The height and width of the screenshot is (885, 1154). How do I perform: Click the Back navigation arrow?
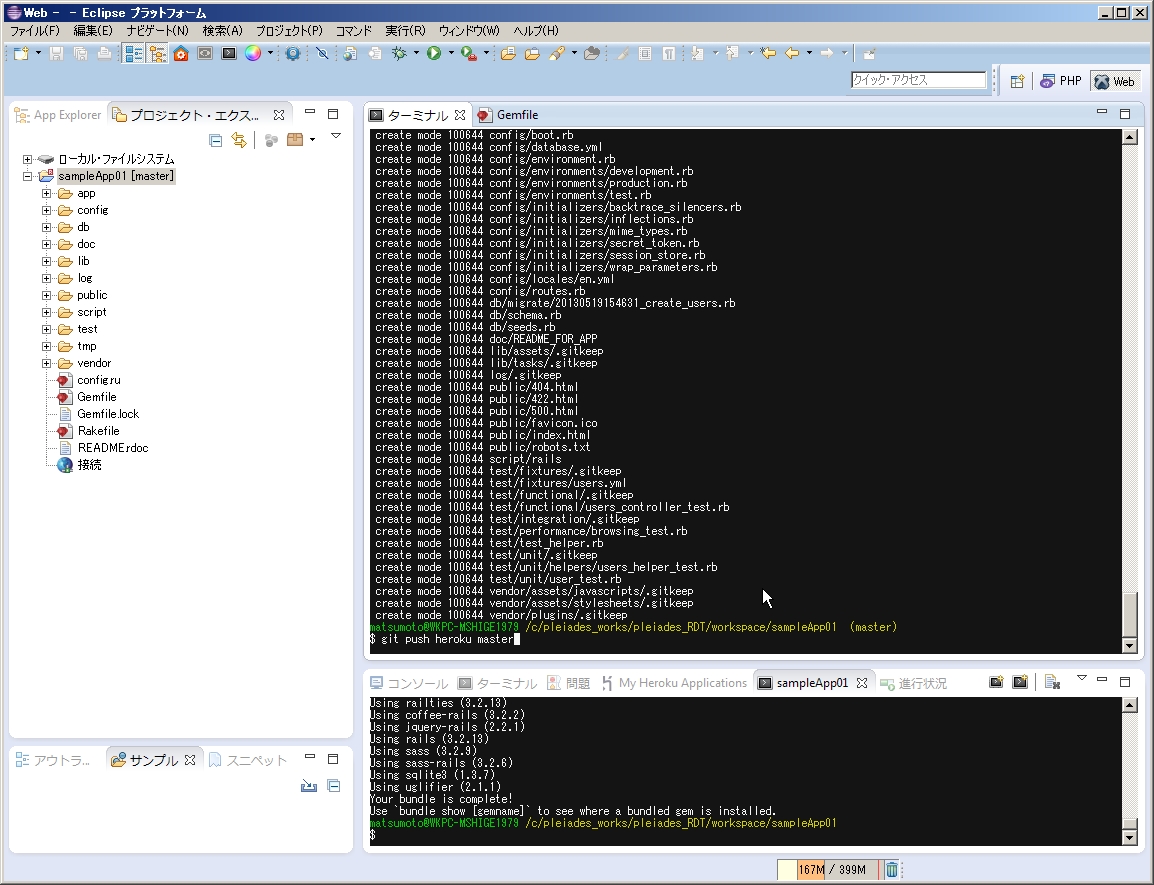792,53
